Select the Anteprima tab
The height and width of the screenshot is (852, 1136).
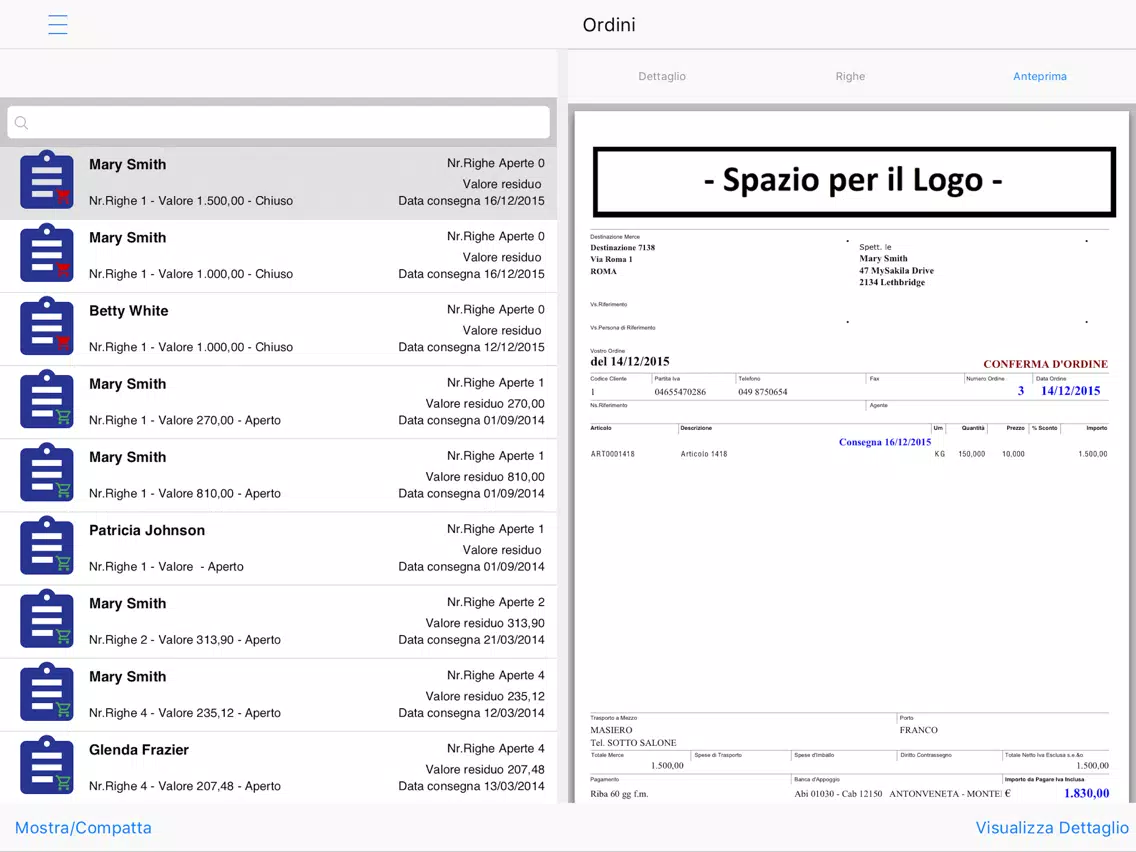click(1040, 76)
